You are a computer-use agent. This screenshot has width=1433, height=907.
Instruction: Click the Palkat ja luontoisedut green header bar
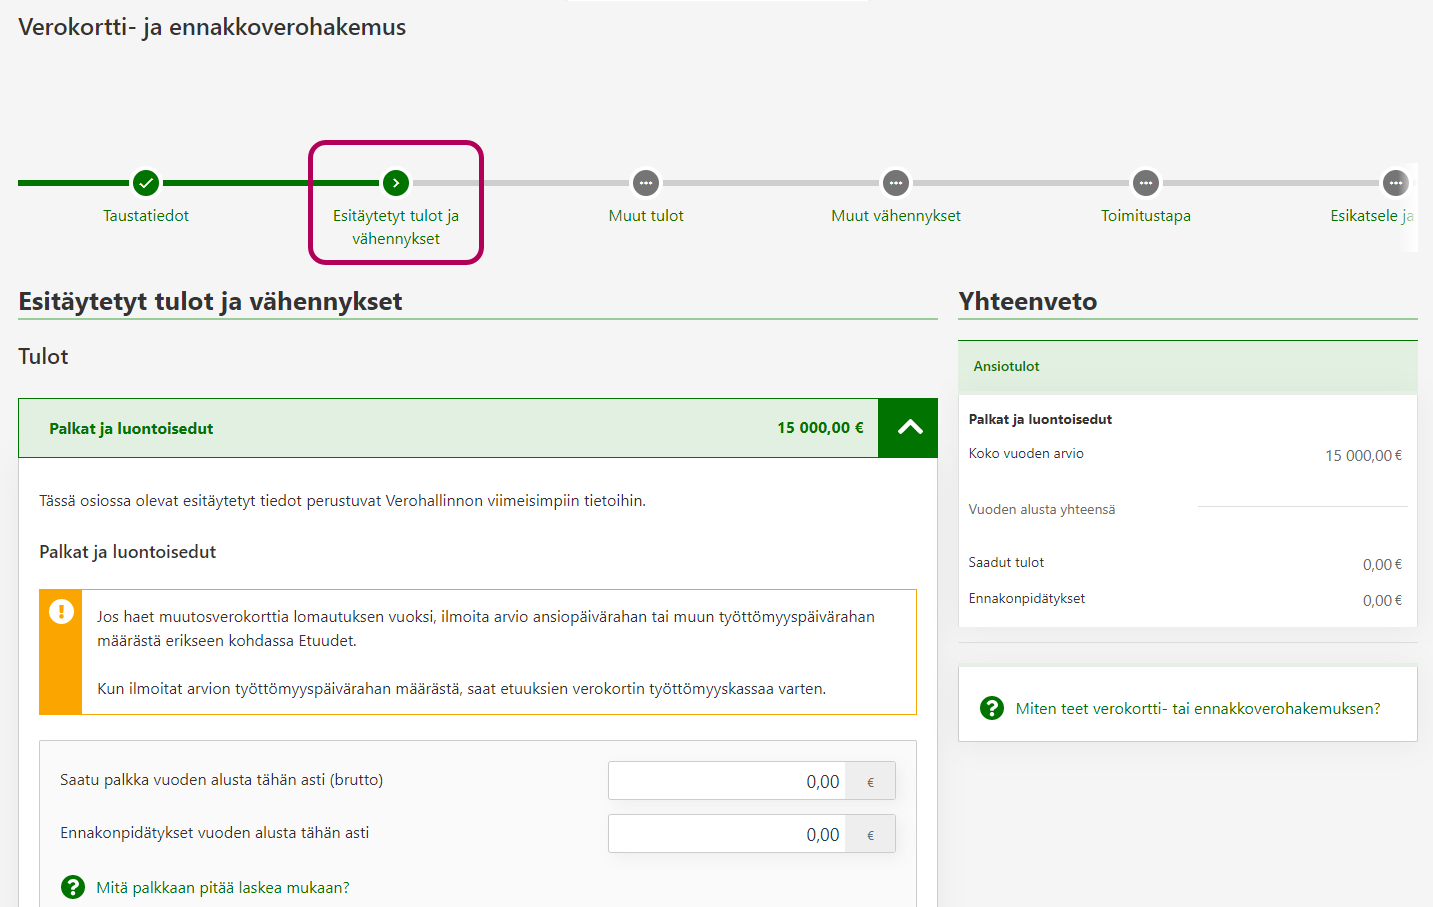click(448, 428)
